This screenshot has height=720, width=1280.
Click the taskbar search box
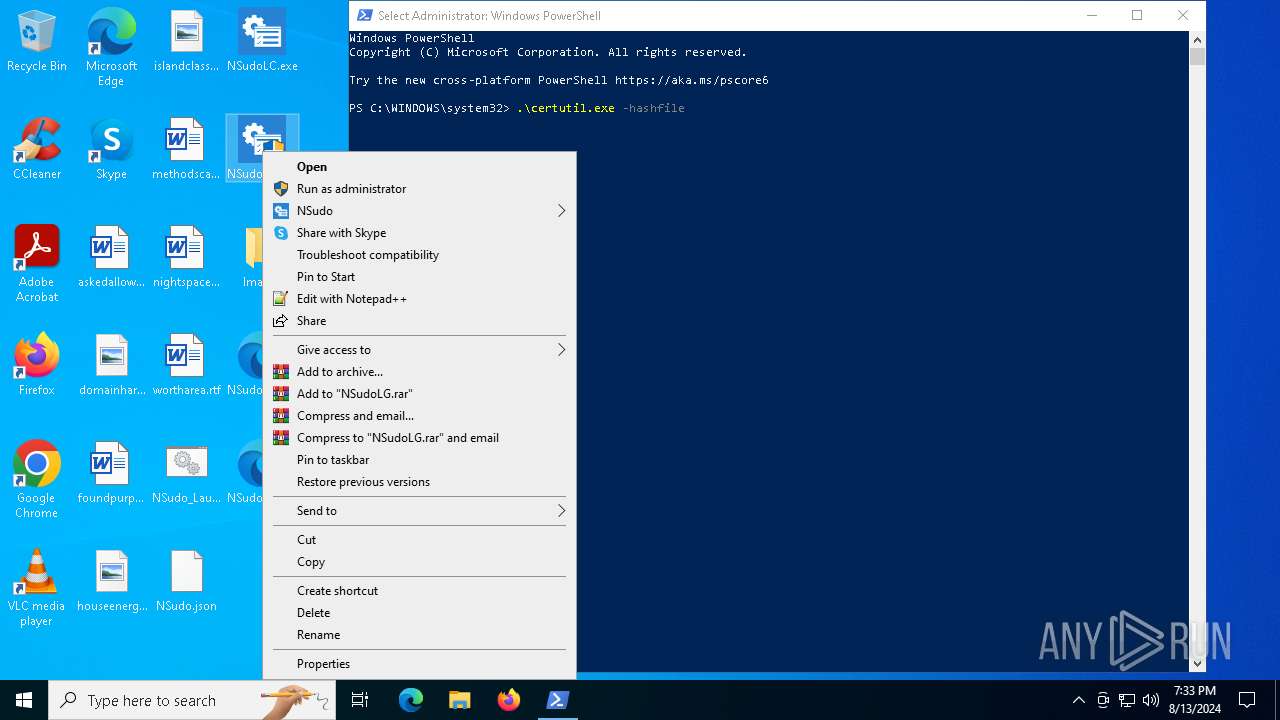[192, 700]
